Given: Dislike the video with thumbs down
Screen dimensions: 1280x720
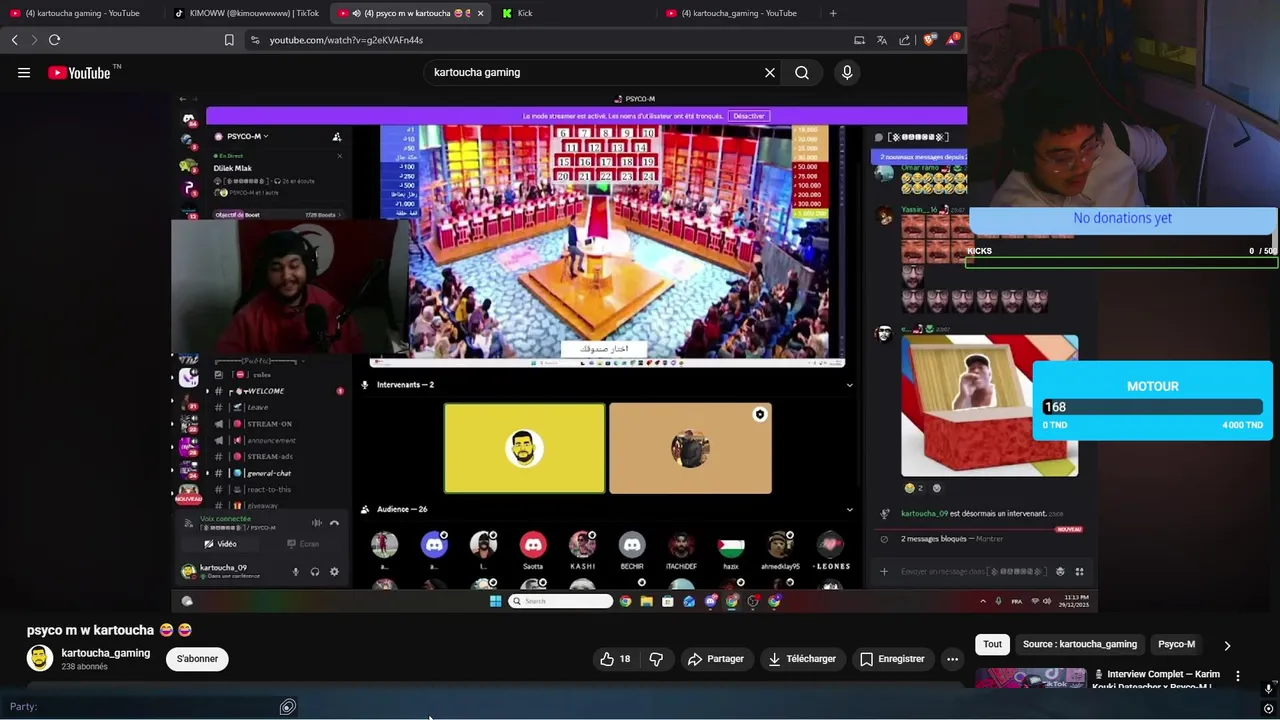Looking at the screenshot, I should (x=656, y=659).
